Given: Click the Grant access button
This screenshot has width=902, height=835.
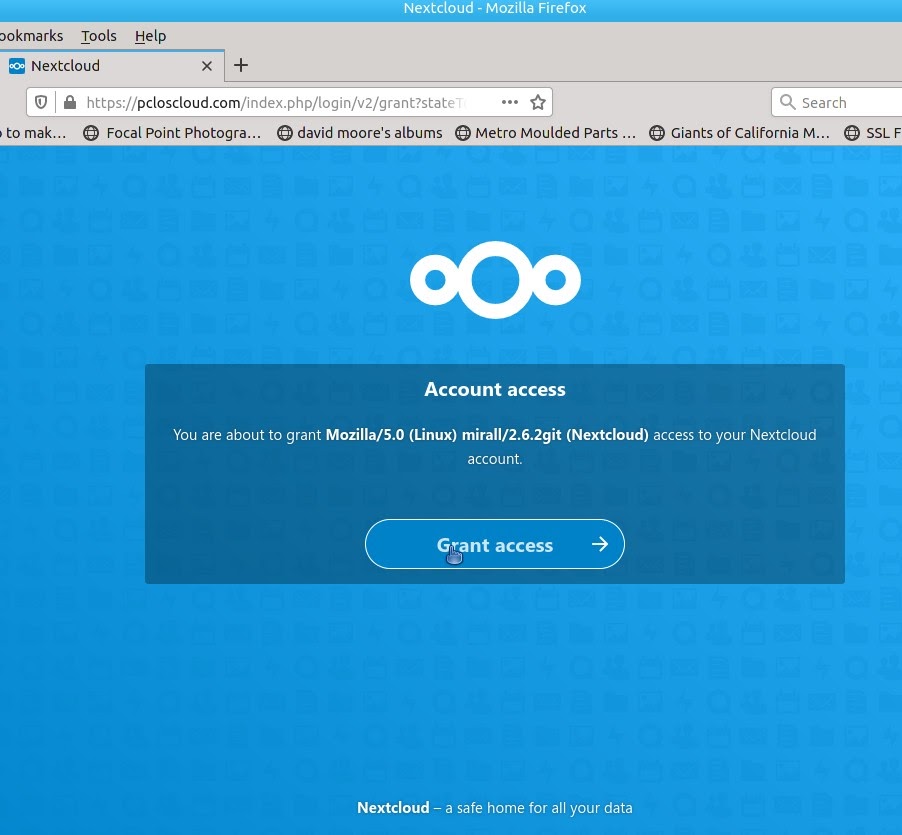Looking at the screenshot, I should point(495,544).
